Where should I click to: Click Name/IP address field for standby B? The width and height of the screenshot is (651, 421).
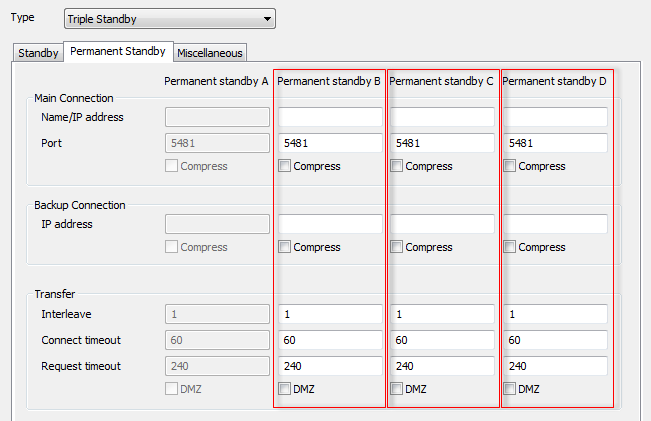tap(330, 117)
